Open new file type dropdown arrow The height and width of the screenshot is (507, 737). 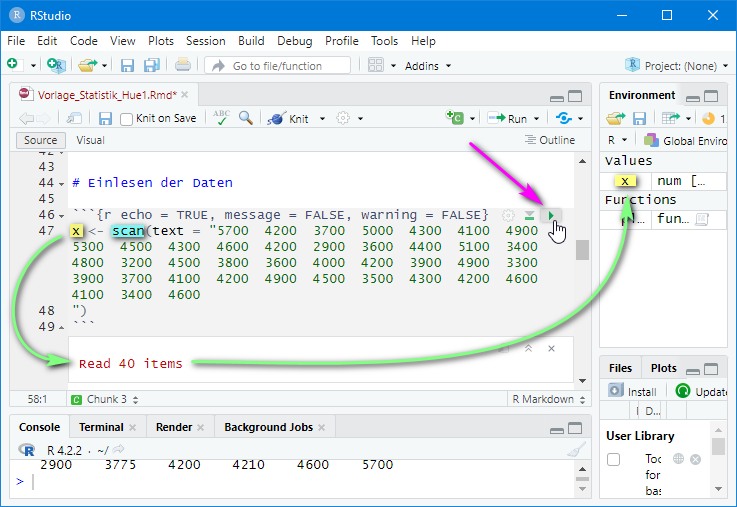33,66
